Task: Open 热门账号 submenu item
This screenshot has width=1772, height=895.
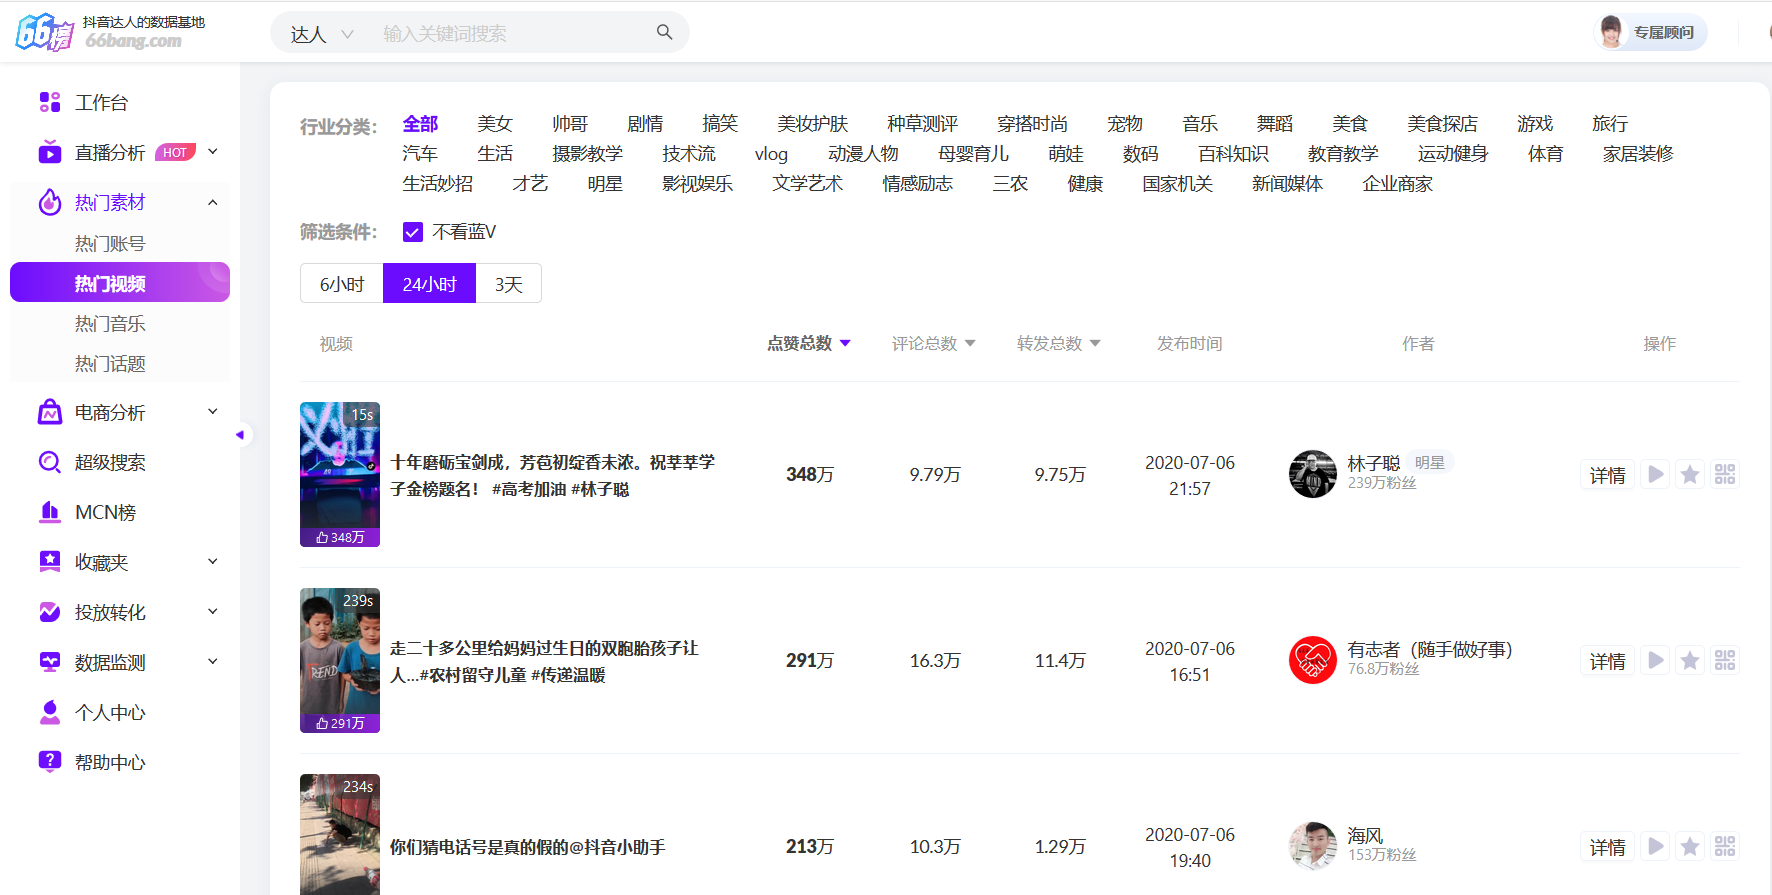Action: click(110, 244)
